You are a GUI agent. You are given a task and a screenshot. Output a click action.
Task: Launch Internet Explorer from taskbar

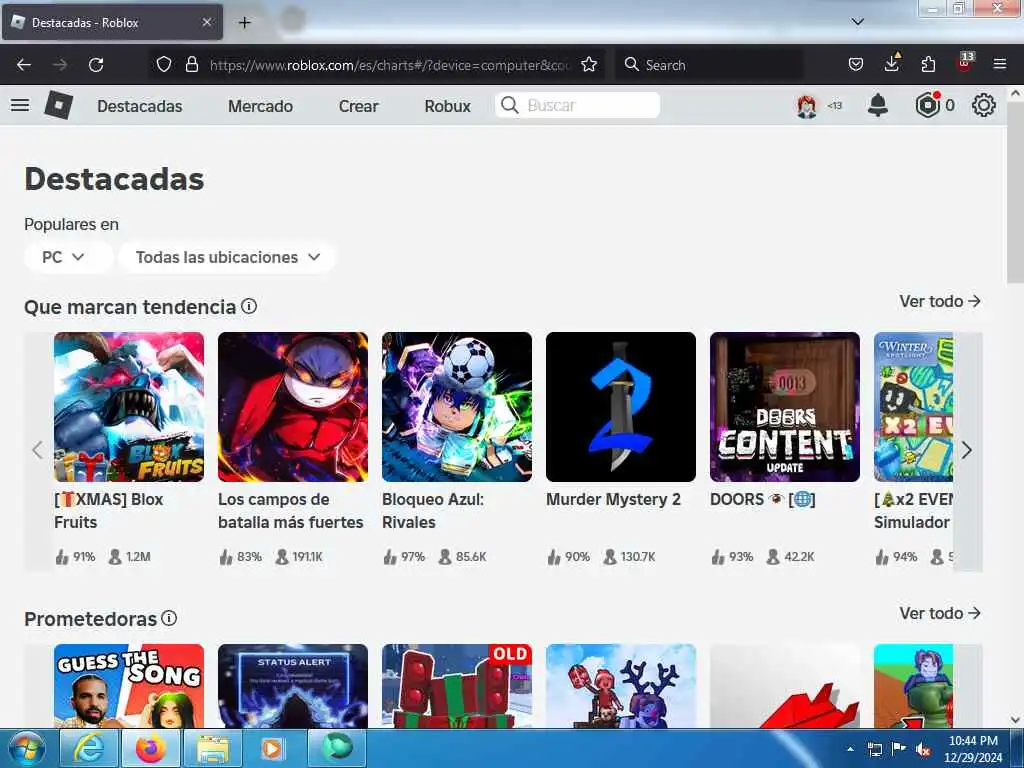pyautogui.click(x=88, y=748)
